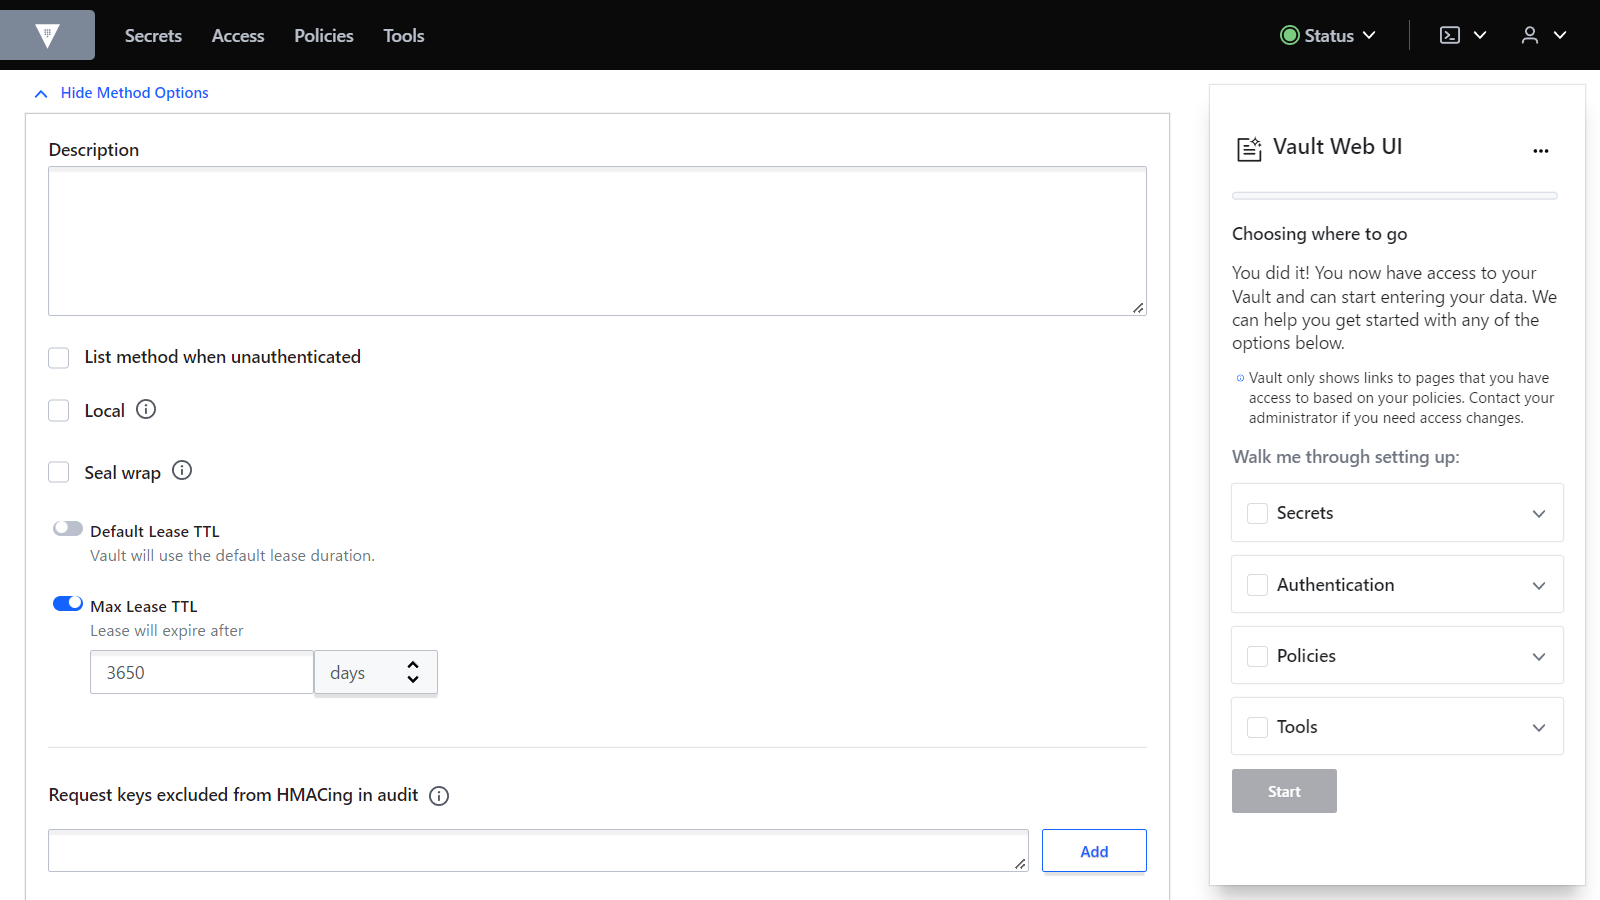Toggle the Default Lease TTL switch
The image size is (1600, 900).
68,529
